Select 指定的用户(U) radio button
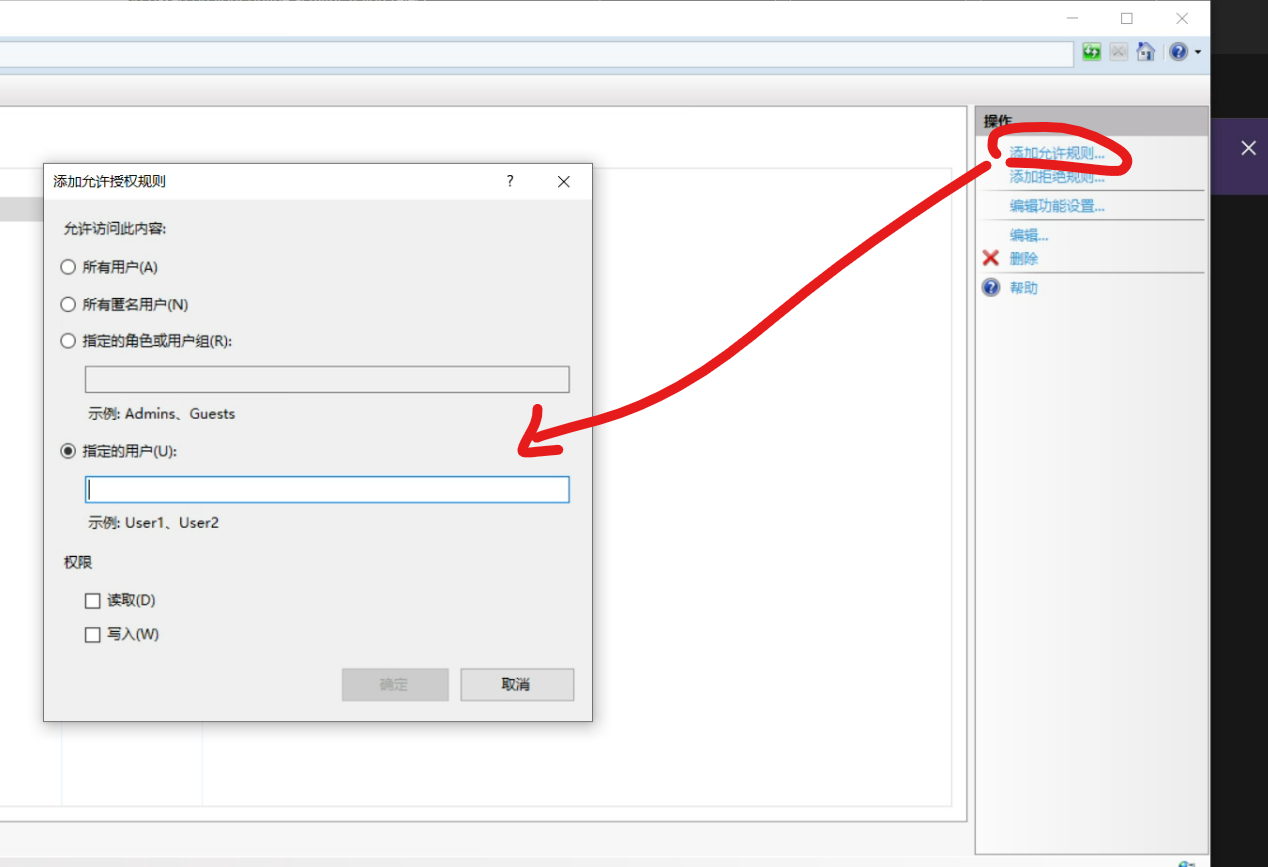Screen dimensions: 1268x867 (x=68, y=451)
